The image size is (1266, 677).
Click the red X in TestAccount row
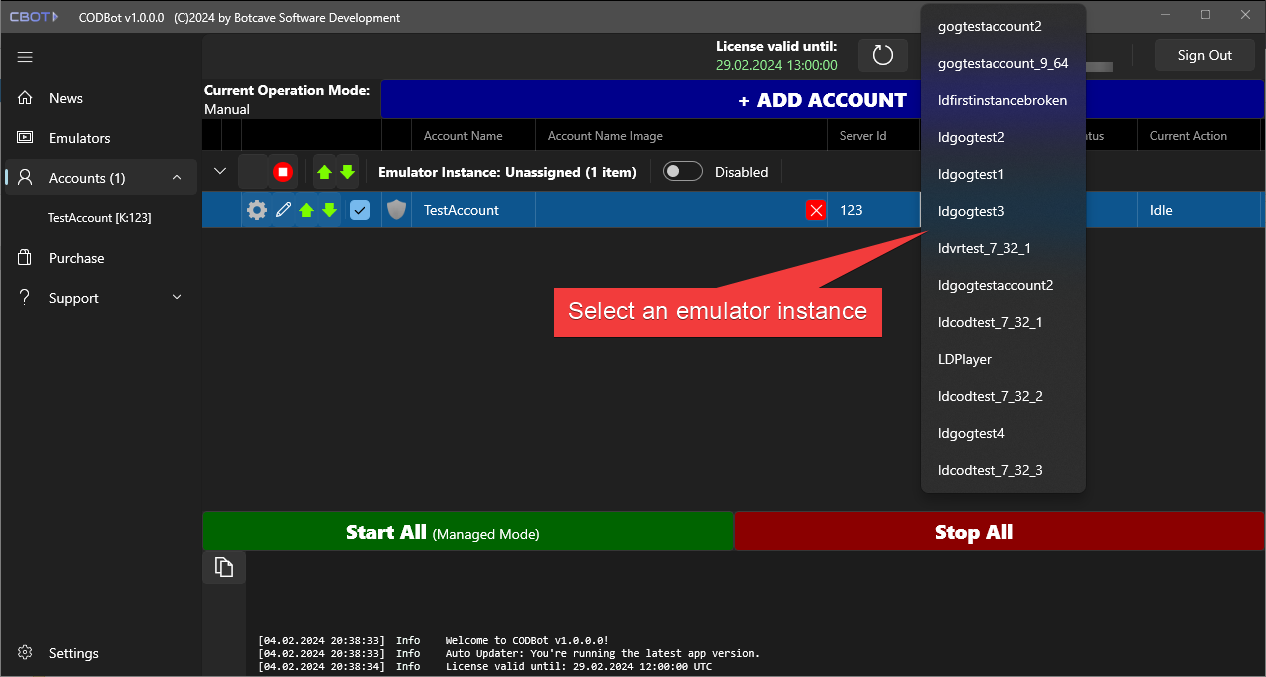pyautogui.click(x=816, y=210)
